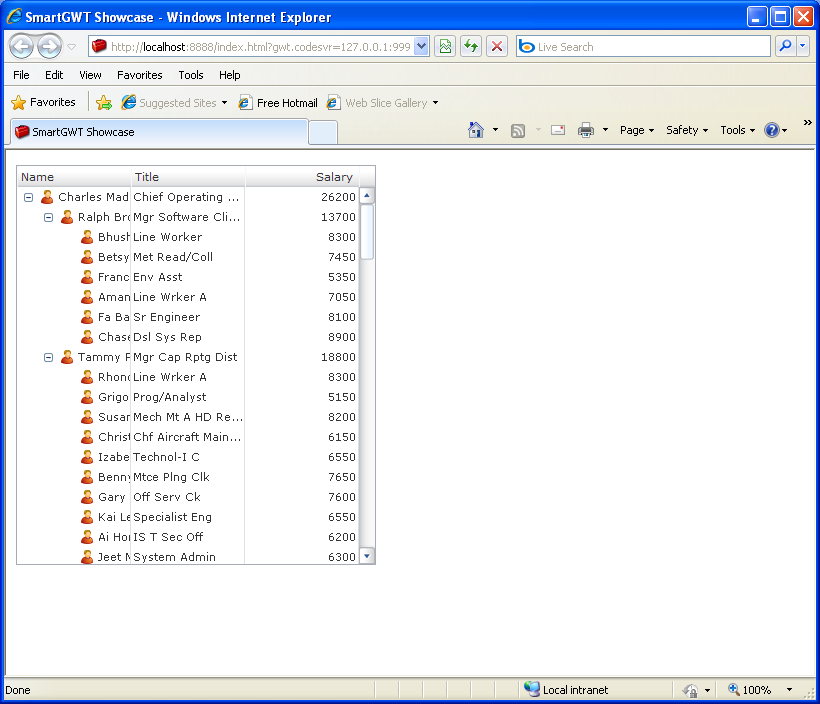Screen dimensions: 820x704
Task: Click the Local intranet zone indicator
Action: (x=566, y=690)
